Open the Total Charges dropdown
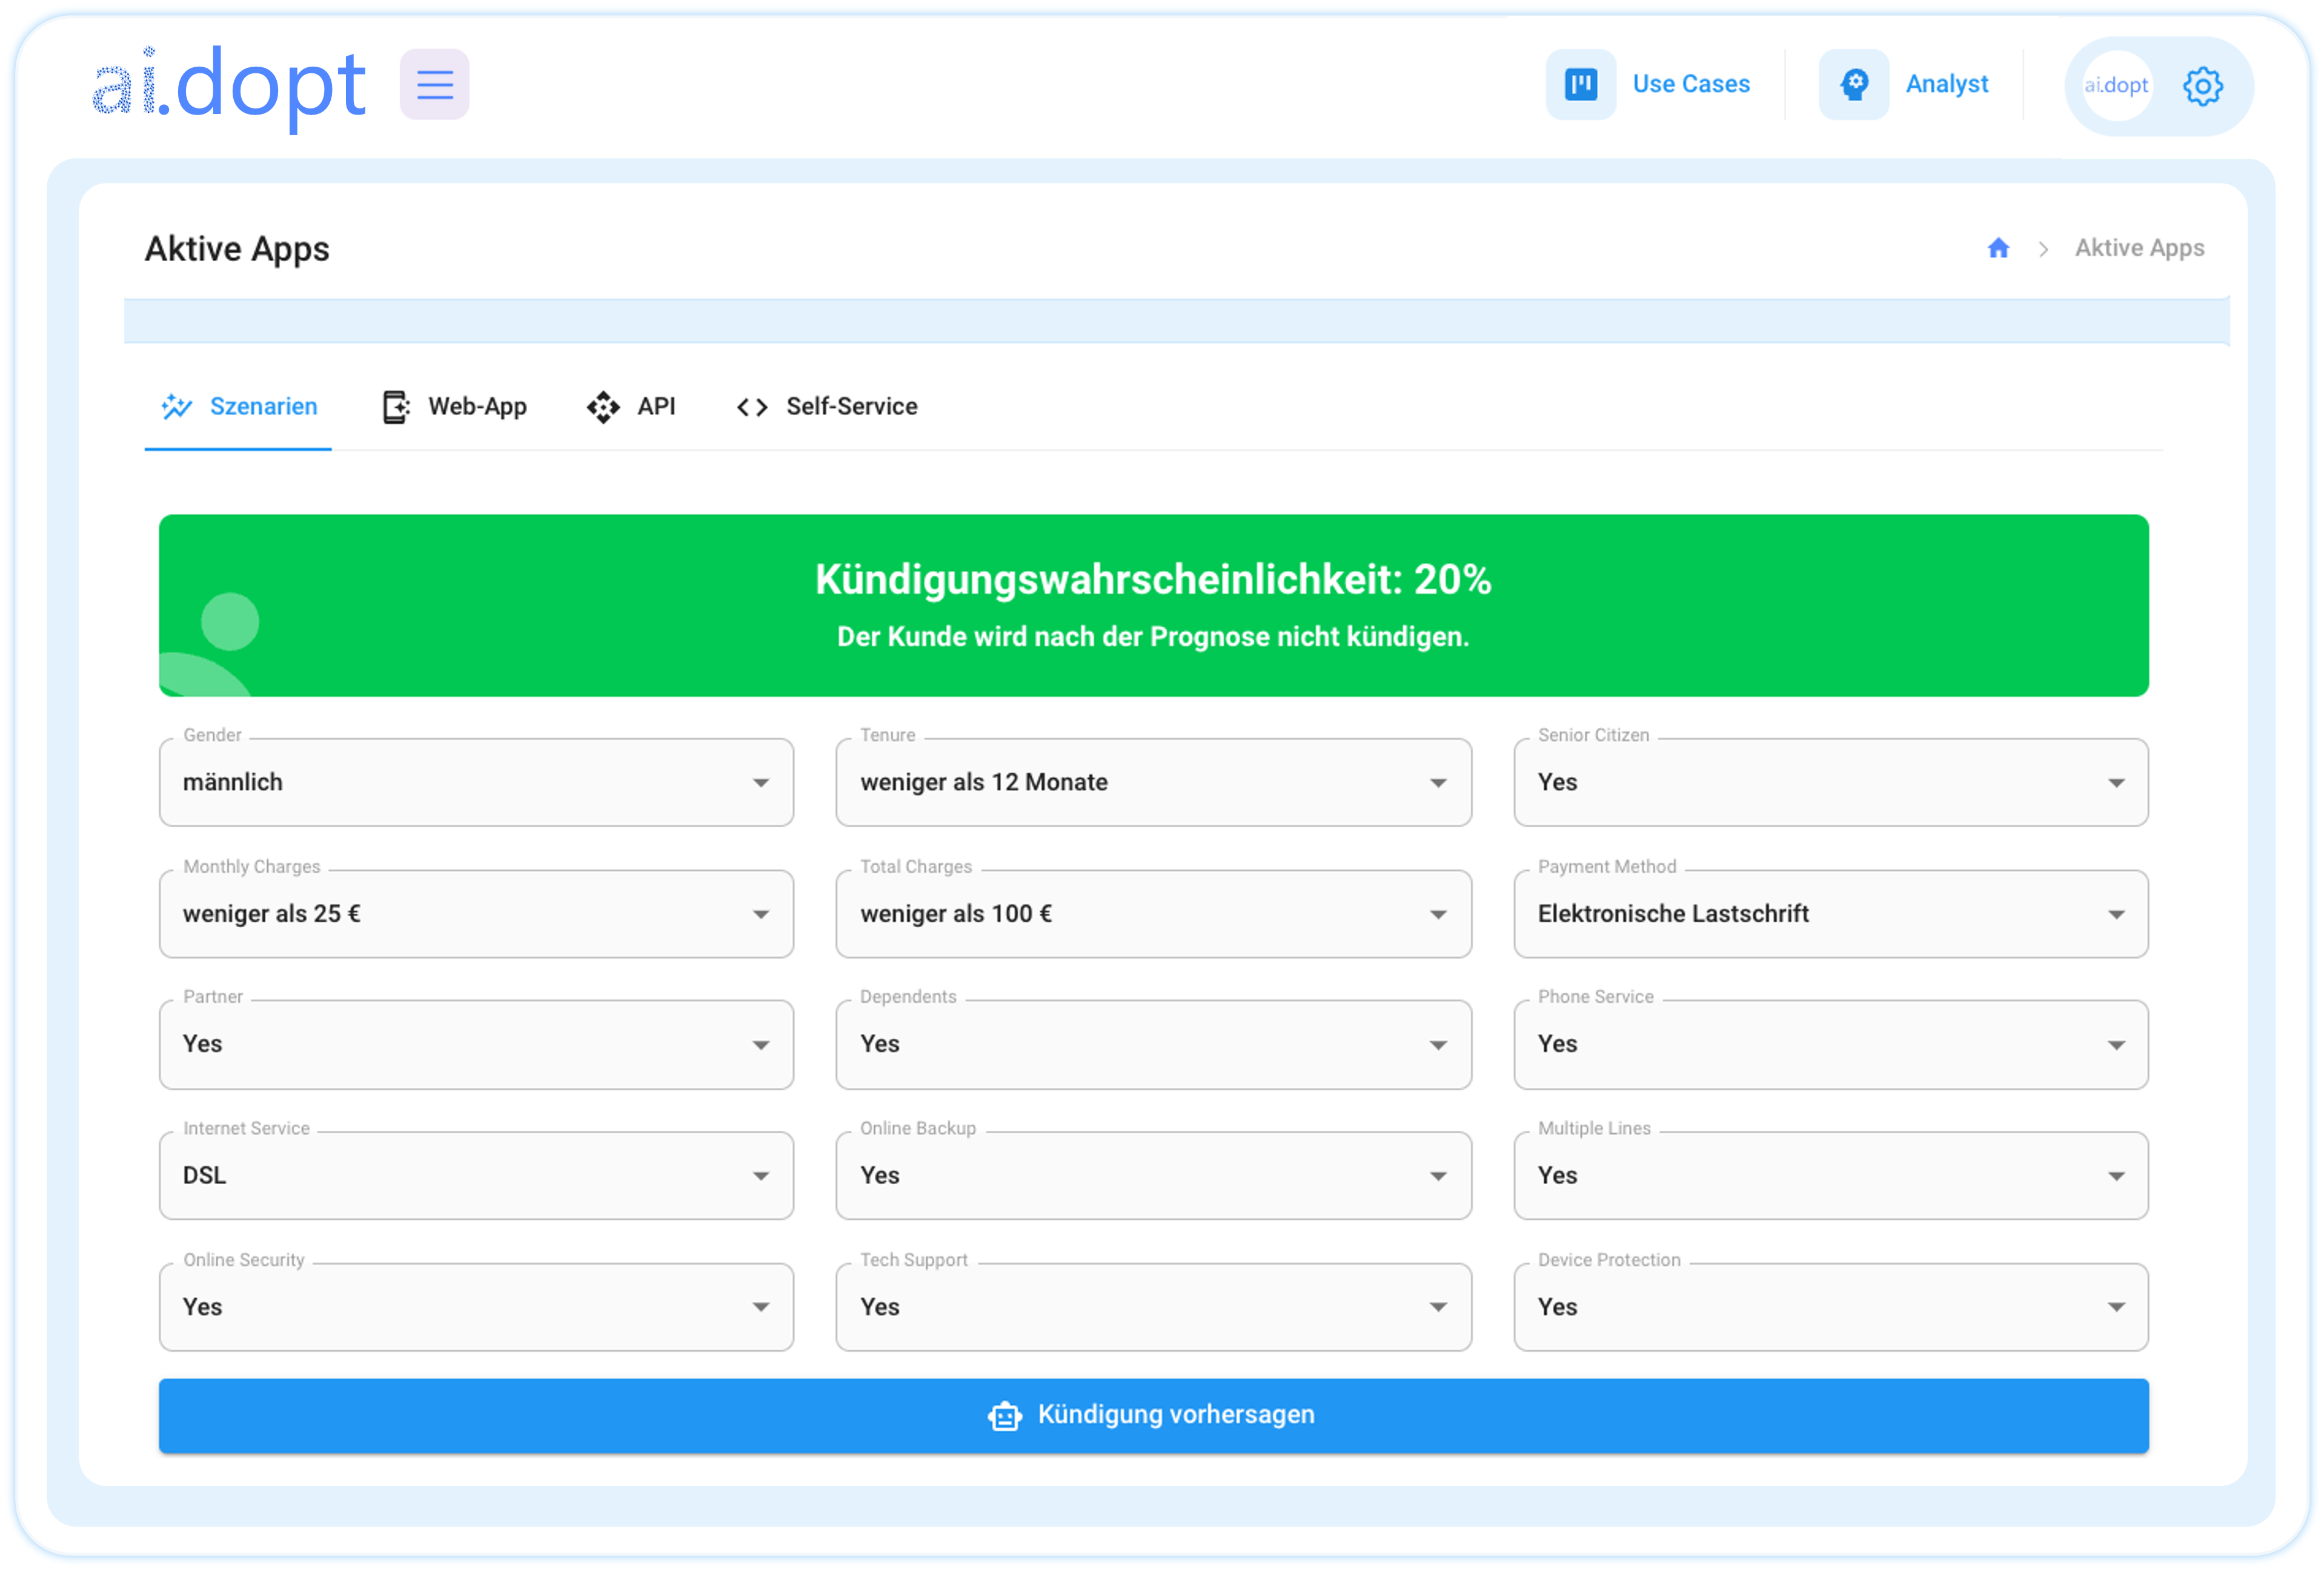The height and width of the screenshot is (1572, 2324). 1153,913
